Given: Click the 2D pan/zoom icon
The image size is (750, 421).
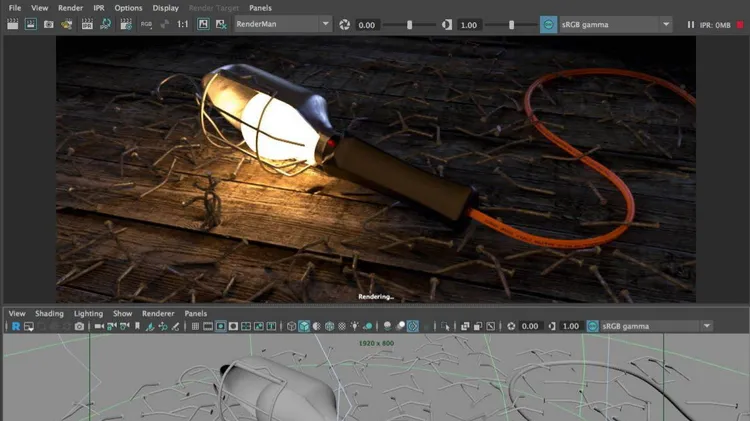Looking at the screenshot, I should (x=163, y=326).
